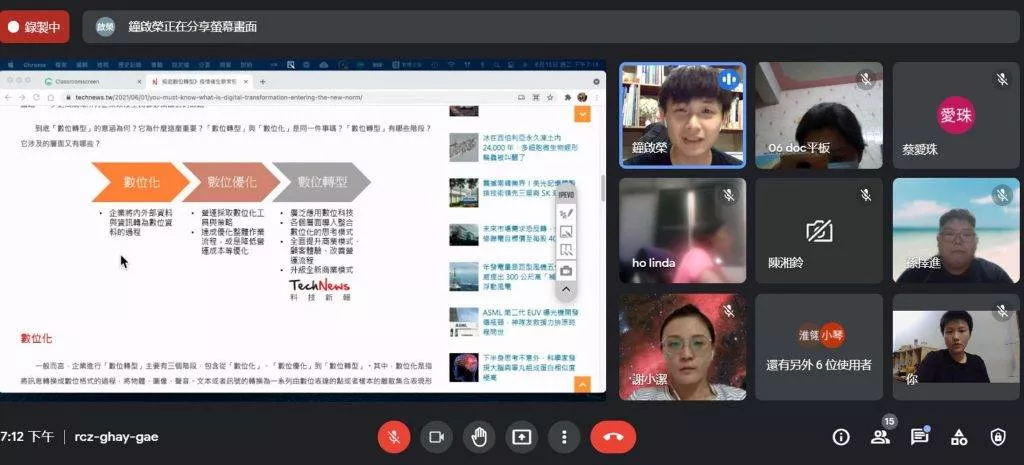1024x465 pixels.
Task: Click the TechNews 科技新報 logo
Action: (320, 289)
